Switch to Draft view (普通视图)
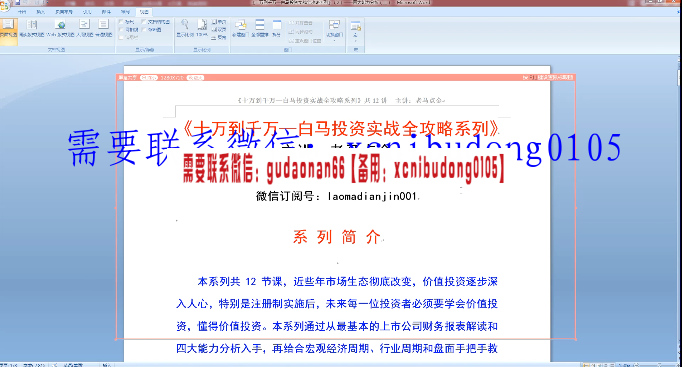The image size is (682, 367). pyautogui.click(x=104, y=29)
